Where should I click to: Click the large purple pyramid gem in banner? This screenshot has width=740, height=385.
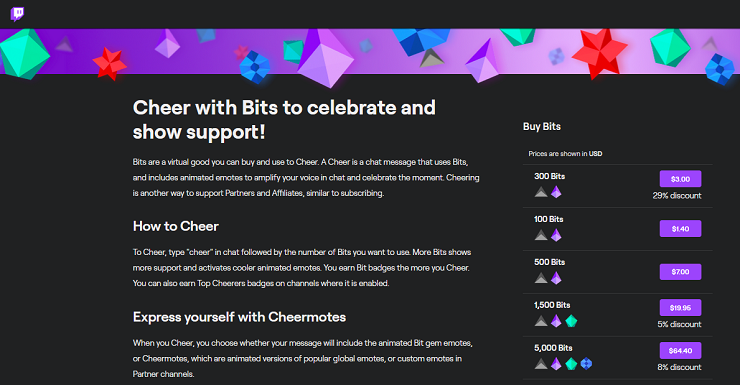[x=326, y=58]
